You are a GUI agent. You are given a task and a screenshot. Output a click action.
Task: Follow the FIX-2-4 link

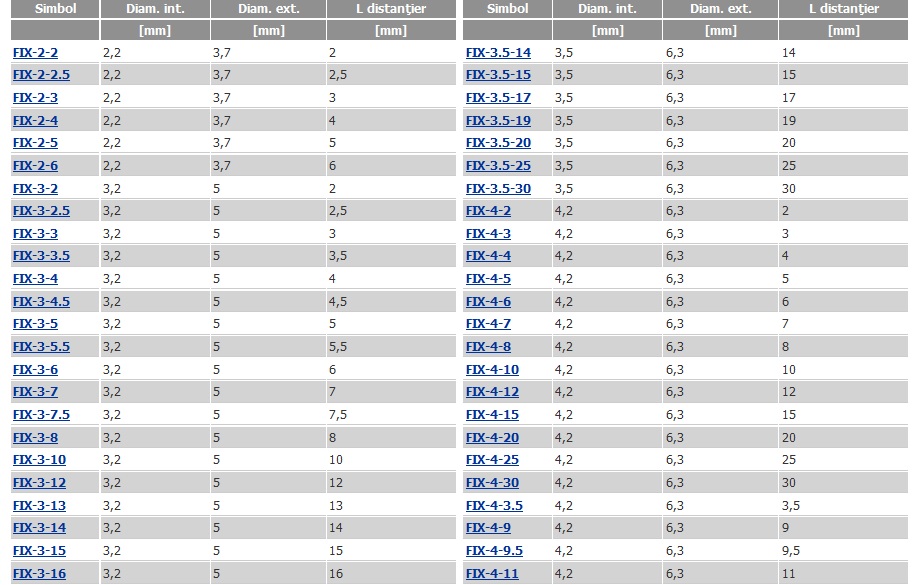36,120
